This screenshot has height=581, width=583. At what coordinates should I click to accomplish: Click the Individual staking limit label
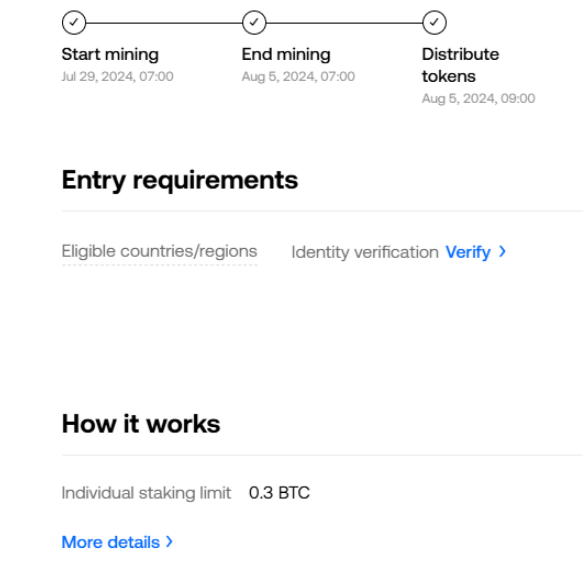point(146,493)
